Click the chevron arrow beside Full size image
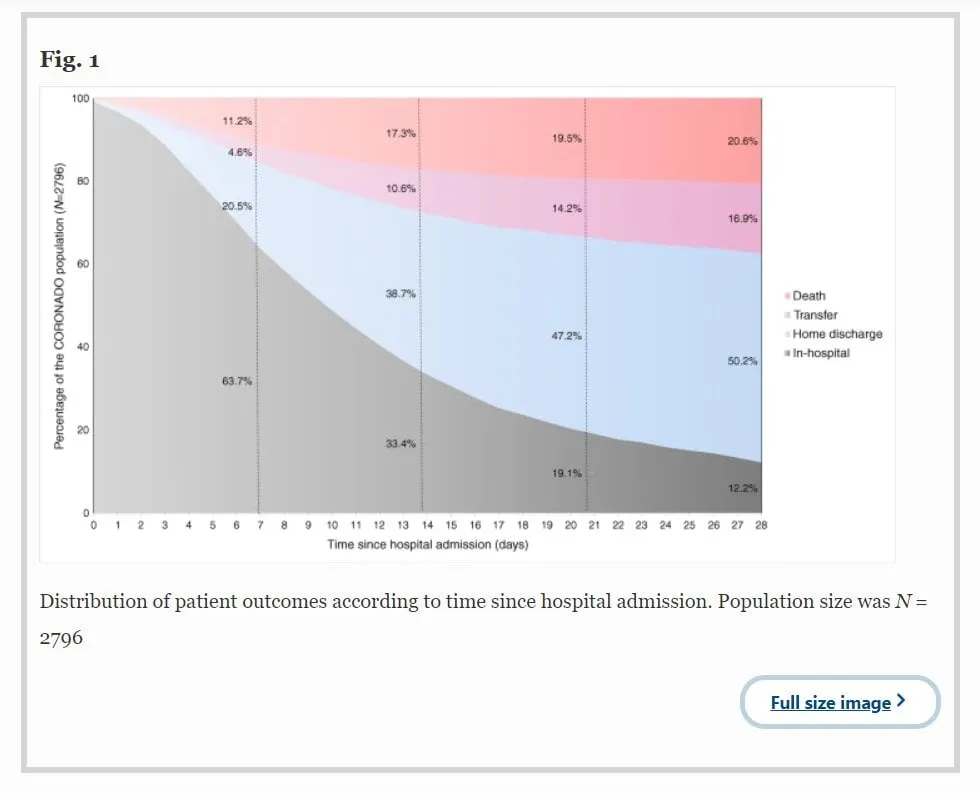 [902, 701]
